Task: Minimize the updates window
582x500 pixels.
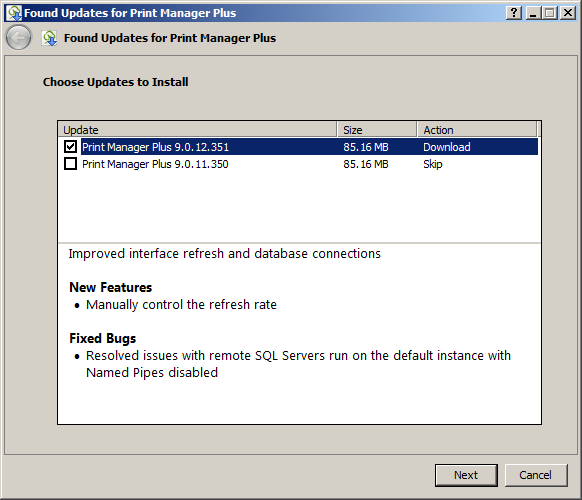Action: 533,13
